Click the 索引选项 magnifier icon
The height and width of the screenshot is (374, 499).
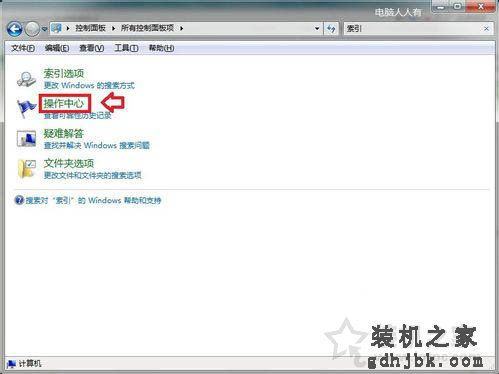coord(26,79)
